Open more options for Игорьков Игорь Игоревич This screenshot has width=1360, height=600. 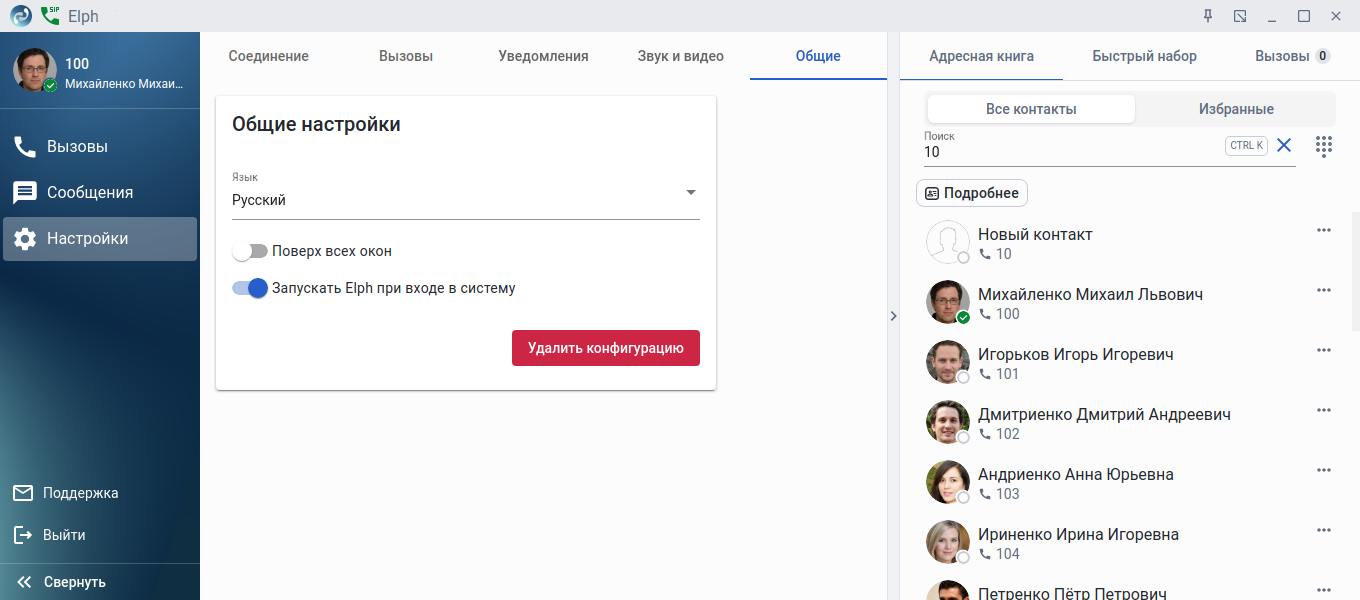[x=1324, y=350]
